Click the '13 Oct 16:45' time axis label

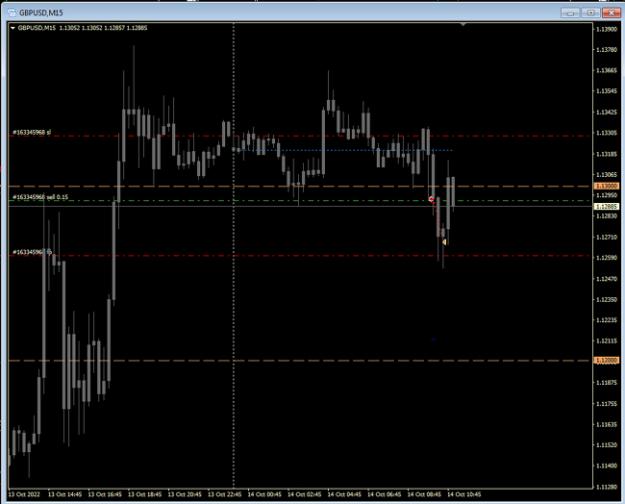(105, 494)
